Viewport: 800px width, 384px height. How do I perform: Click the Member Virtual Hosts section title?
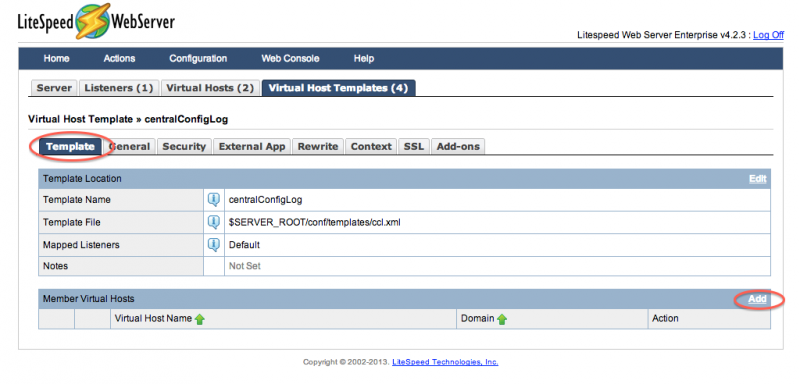coord(89,299)
